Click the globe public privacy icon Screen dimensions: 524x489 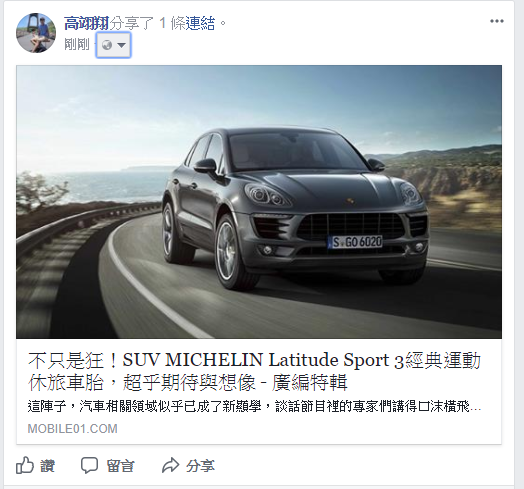pos(107,45)
